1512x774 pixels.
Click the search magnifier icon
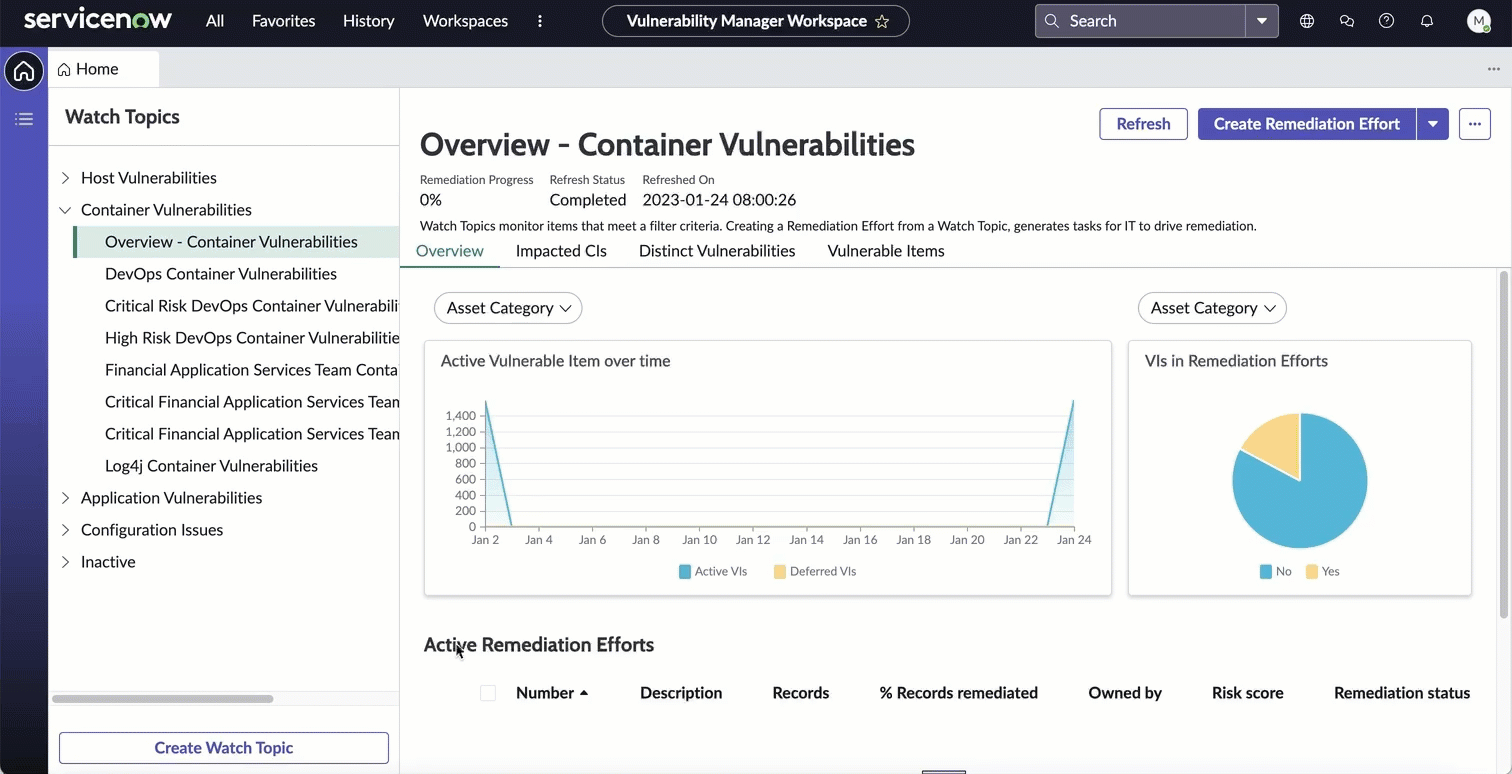(1051, 21)
